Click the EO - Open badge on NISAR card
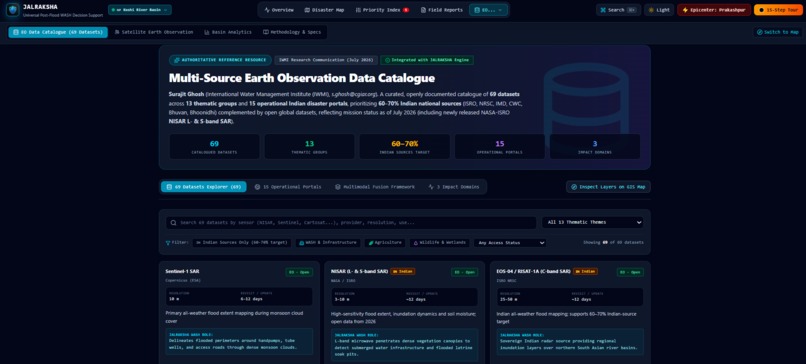806x364 pixels. tap(464, 271)
